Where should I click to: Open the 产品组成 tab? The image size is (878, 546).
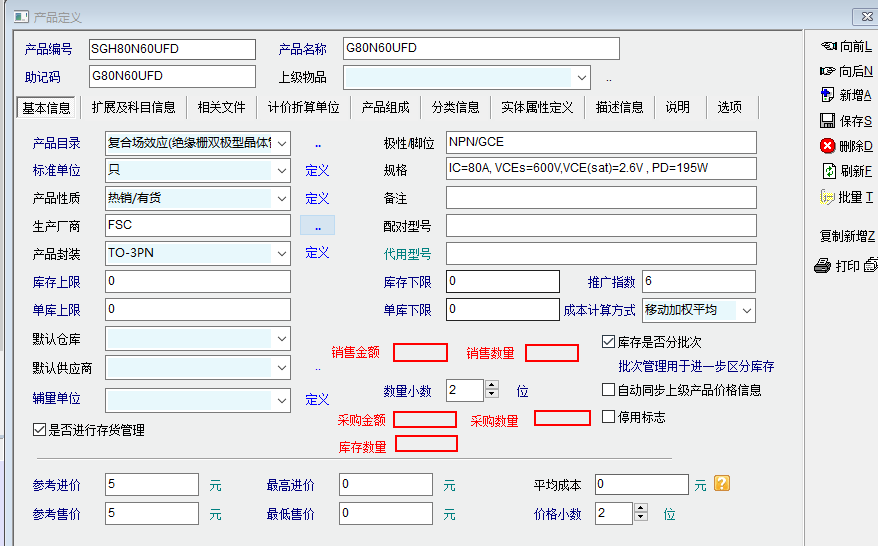[385, 107]
